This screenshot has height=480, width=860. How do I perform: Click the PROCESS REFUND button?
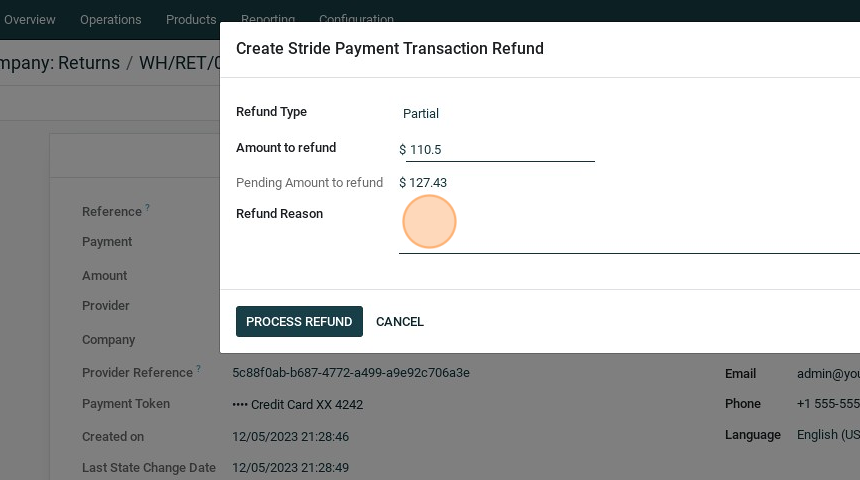[x=299, y=322]
